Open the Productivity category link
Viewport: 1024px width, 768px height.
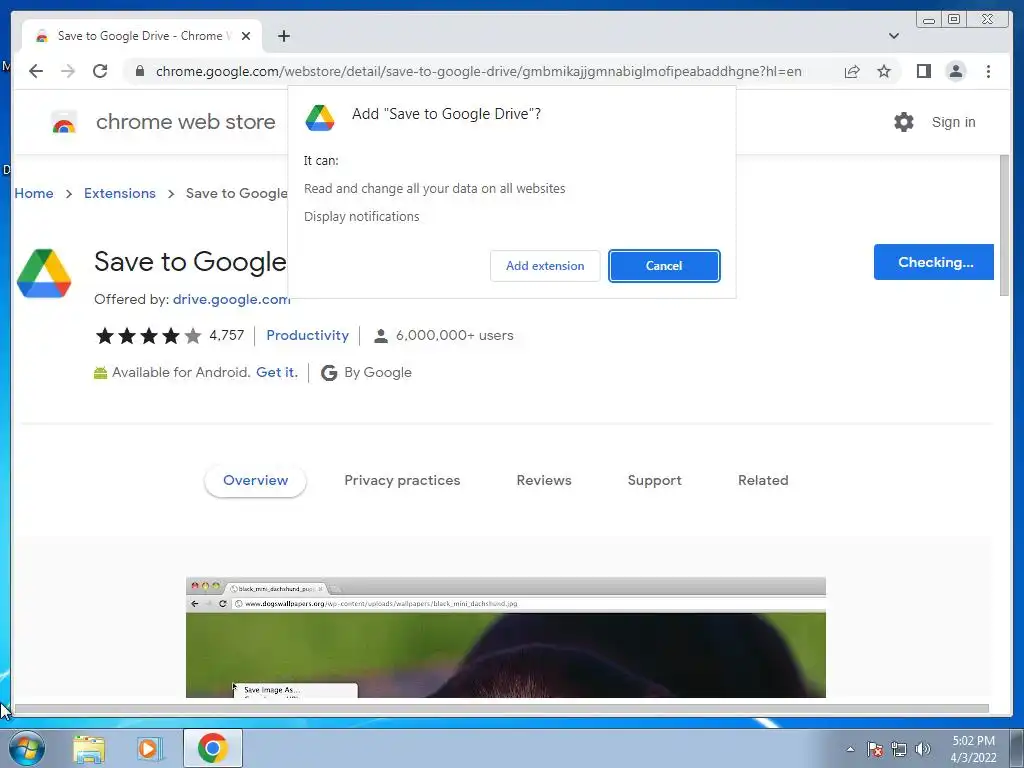307,336
